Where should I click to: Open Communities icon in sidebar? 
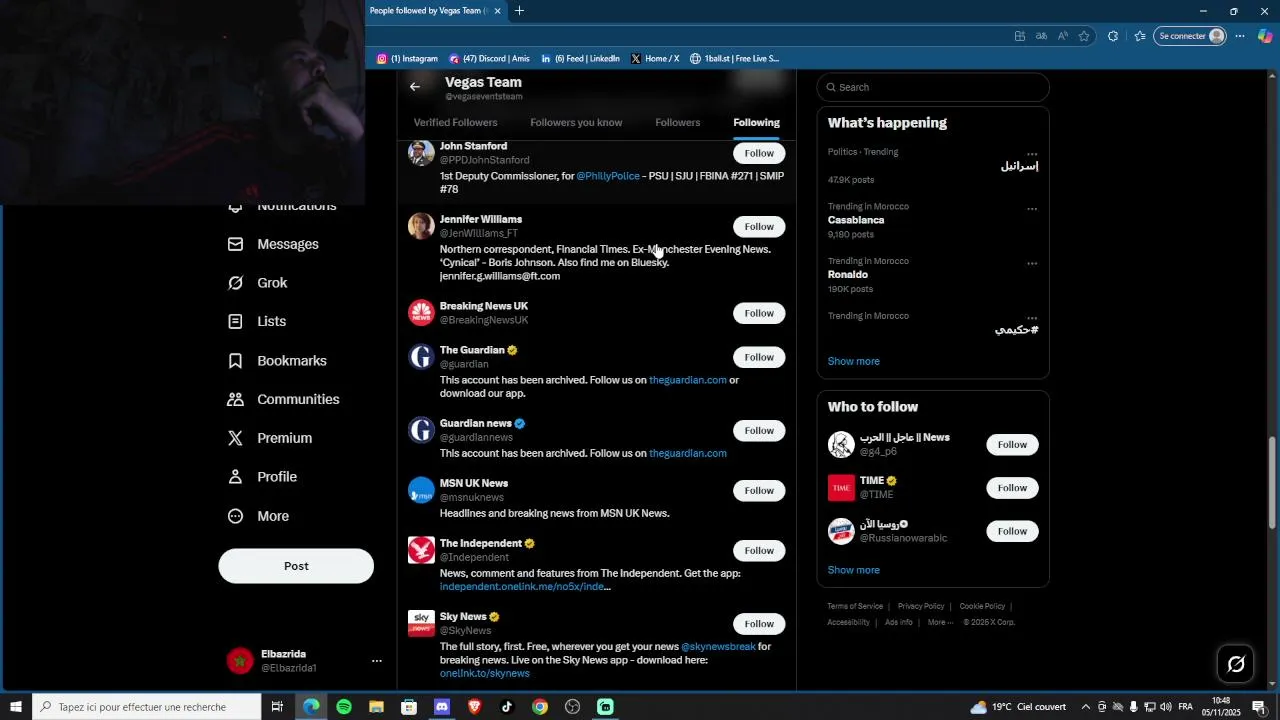pos(235,399)
